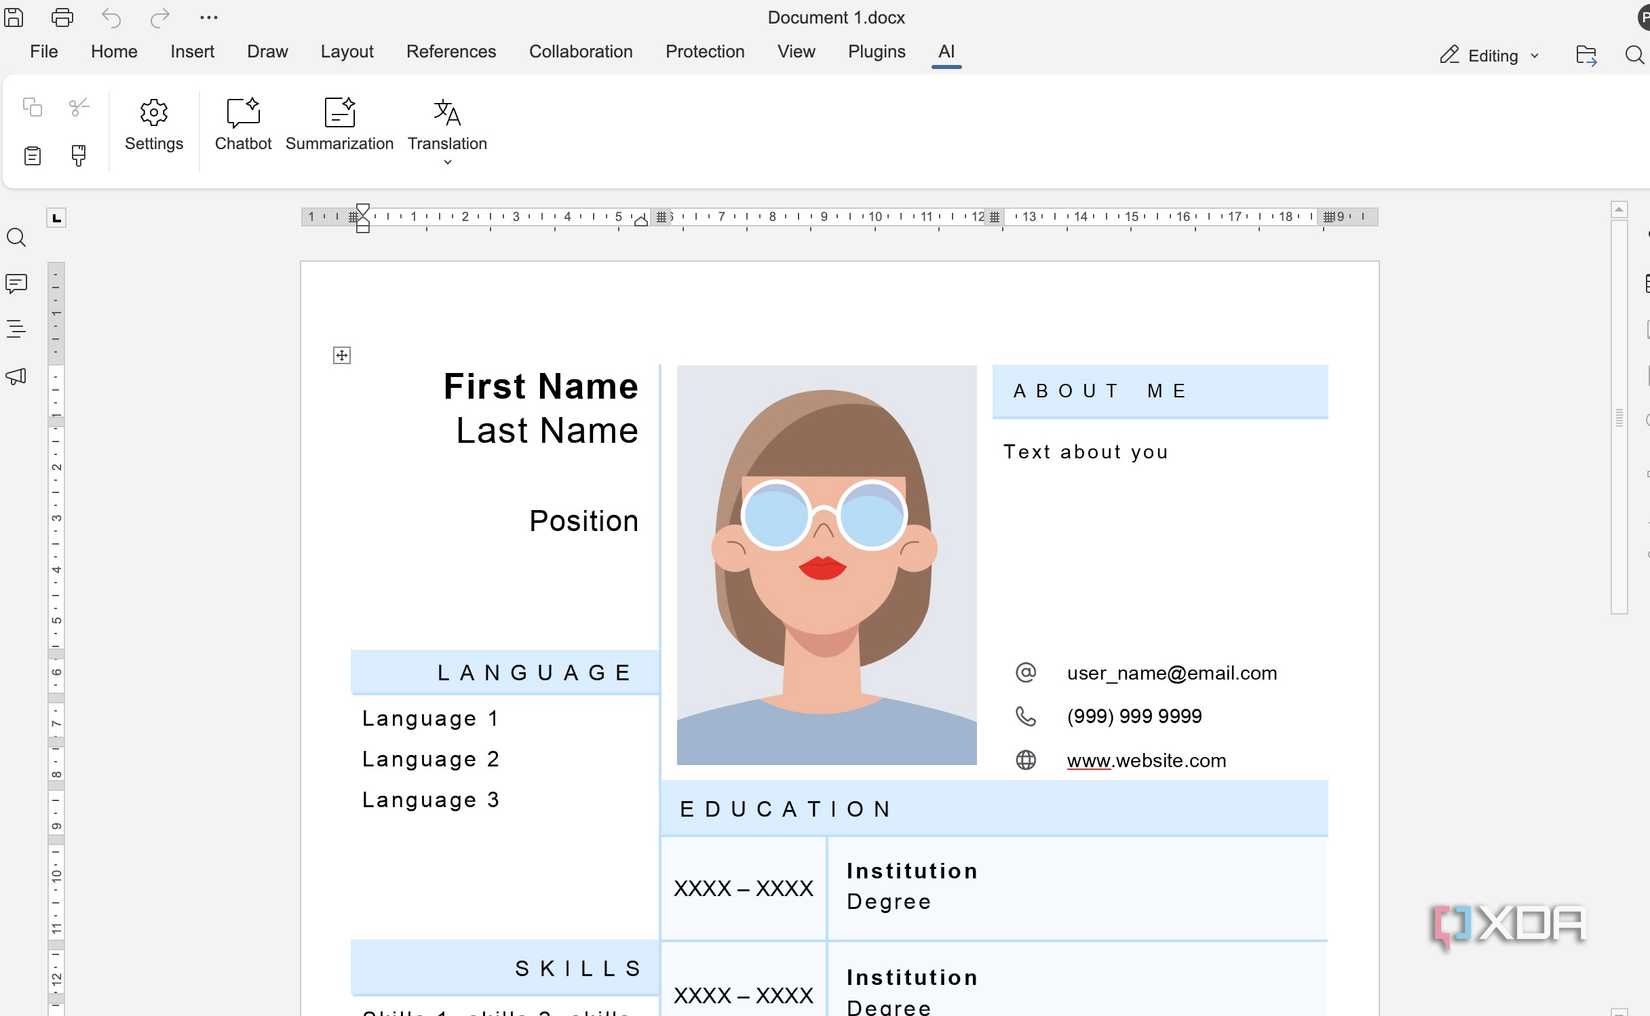Open the Headings navigation panel icon
The image size is (1650, 1016).
[x=16, y=329]
